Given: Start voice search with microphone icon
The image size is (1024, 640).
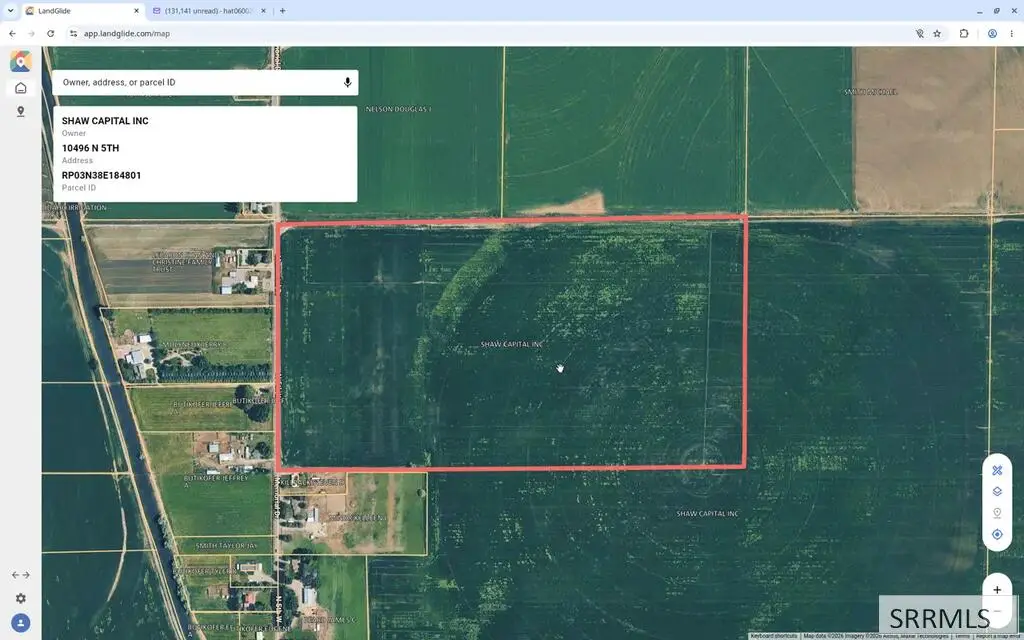Looking at the screenshot, I should (347, 82).
